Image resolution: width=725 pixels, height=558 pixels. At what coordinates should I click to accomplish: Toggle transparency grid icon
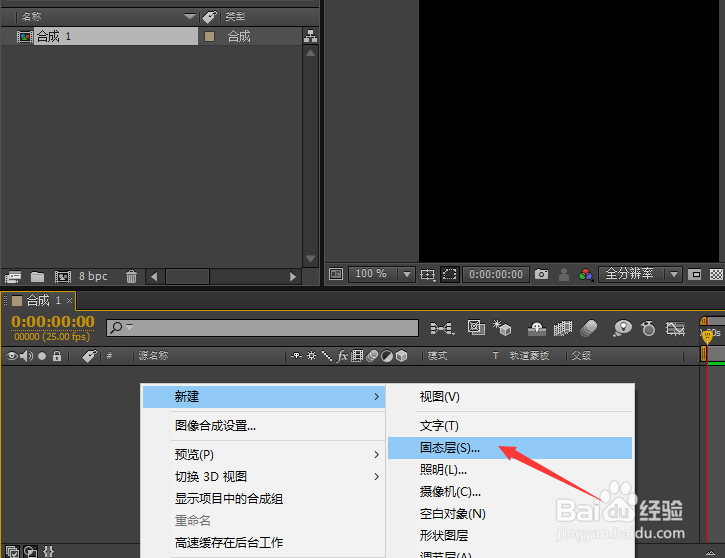[x=716, y=274]
